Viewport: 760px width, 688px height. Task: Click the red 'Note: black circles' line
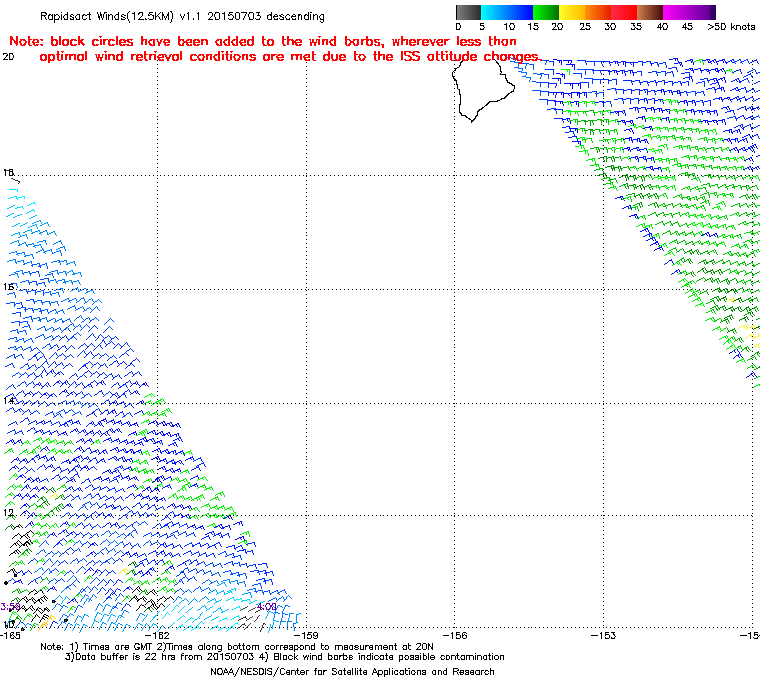[x=263, y=41]
